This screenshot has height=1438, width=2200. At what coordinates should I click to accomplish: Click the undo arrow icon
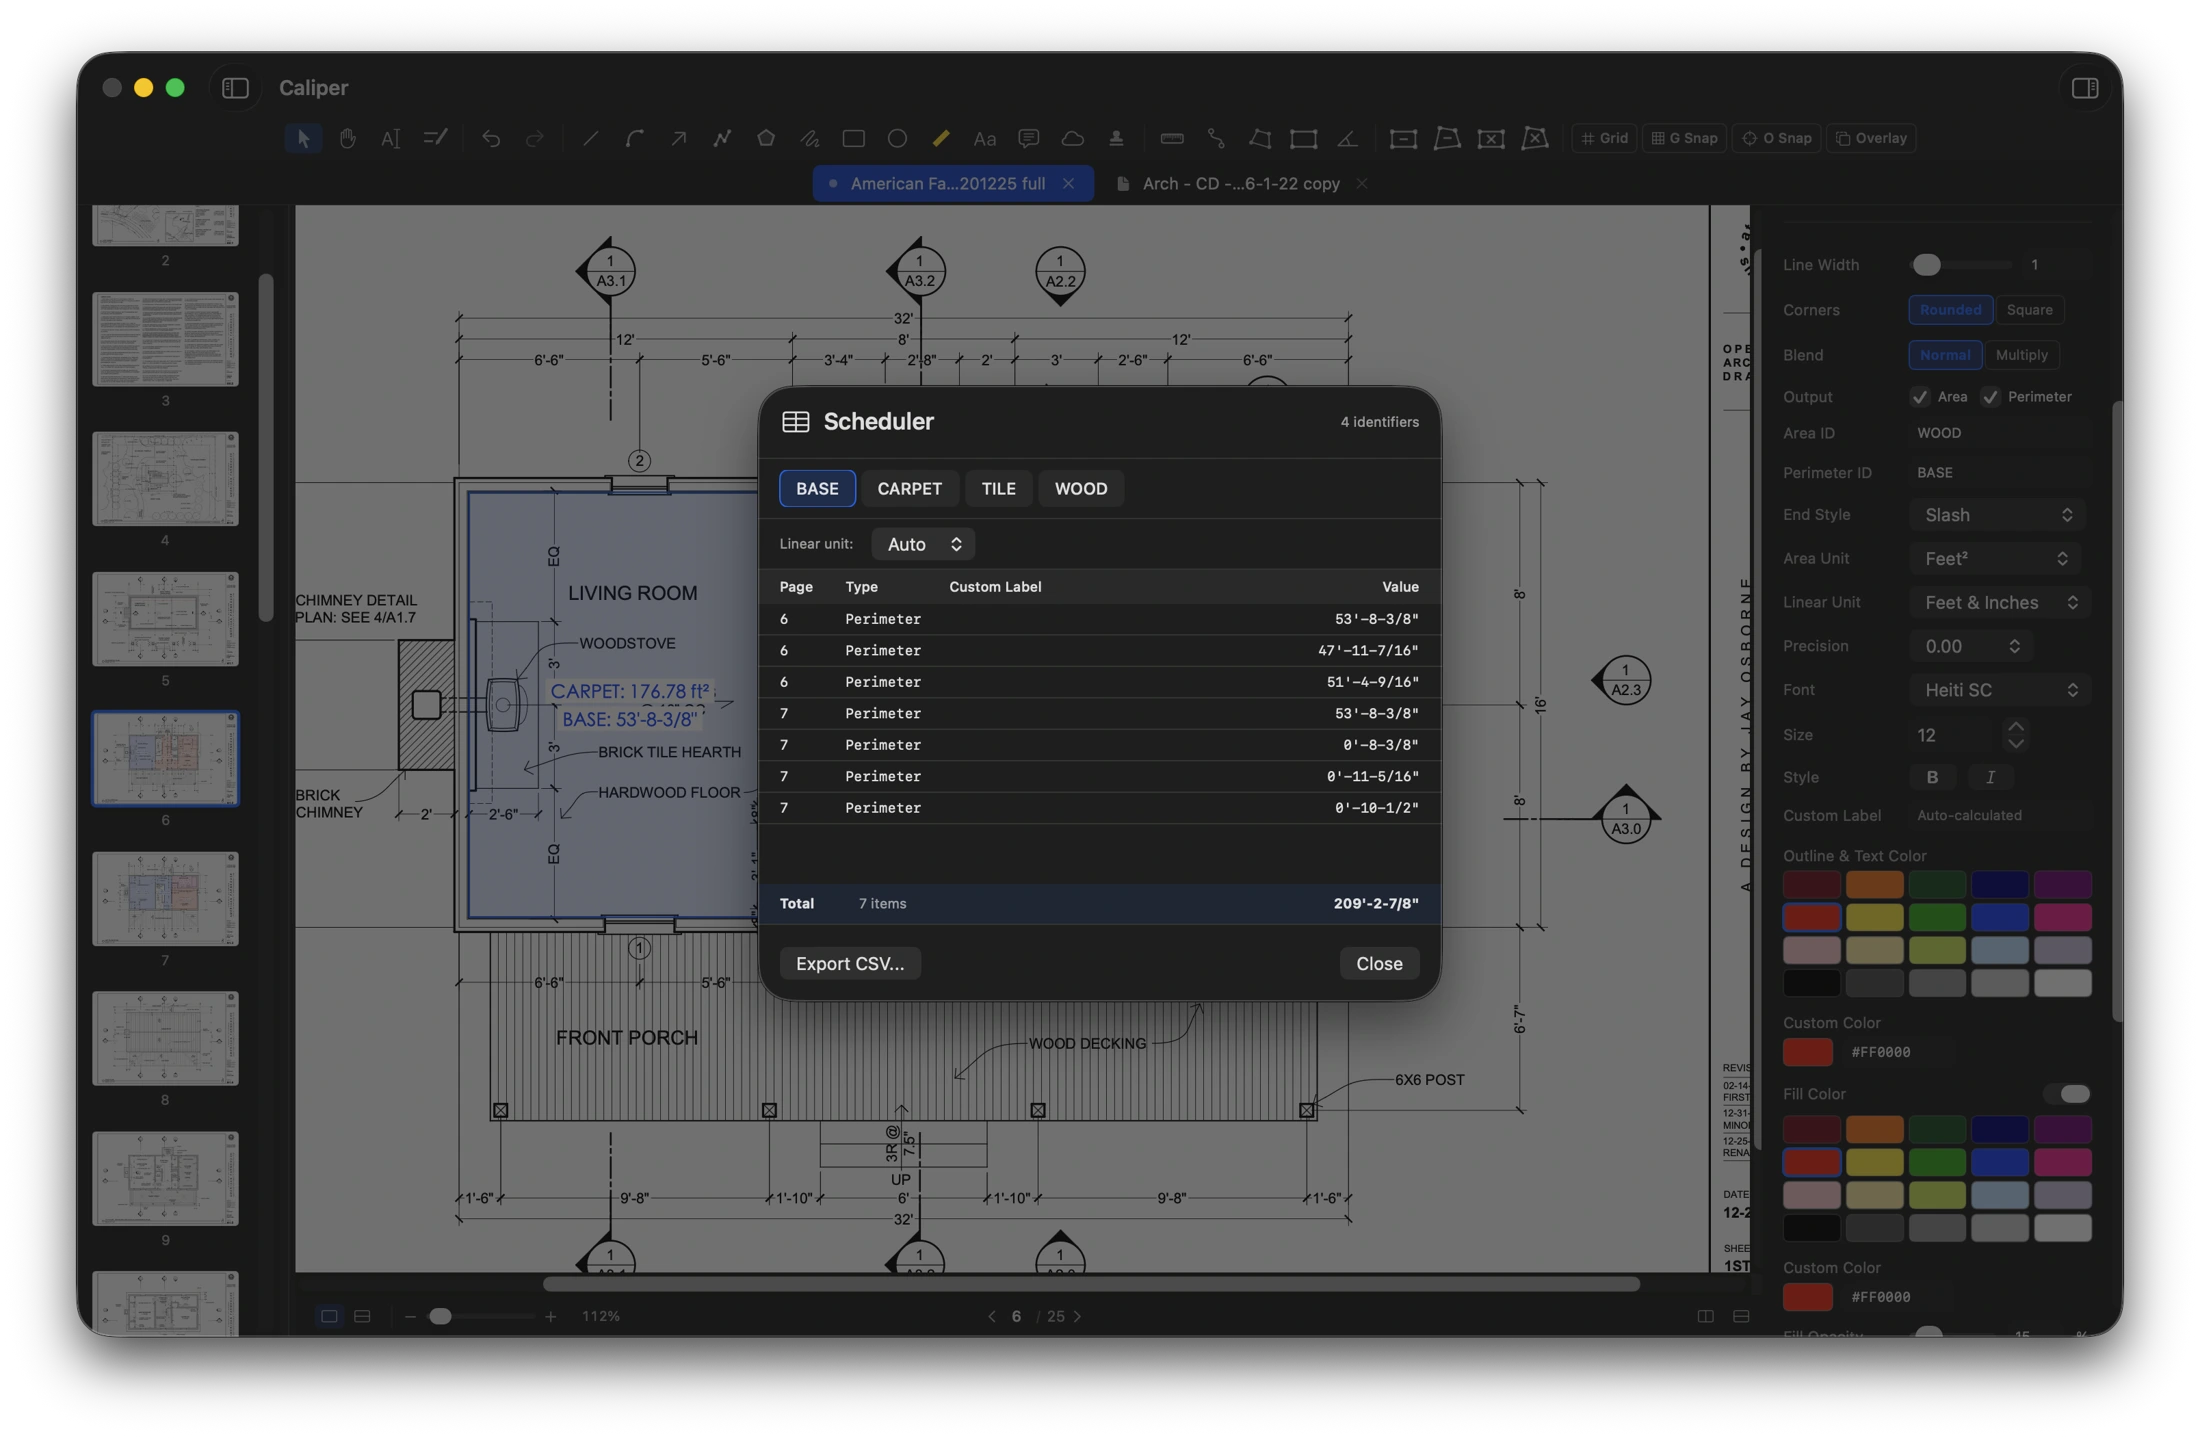click(490, 138)
